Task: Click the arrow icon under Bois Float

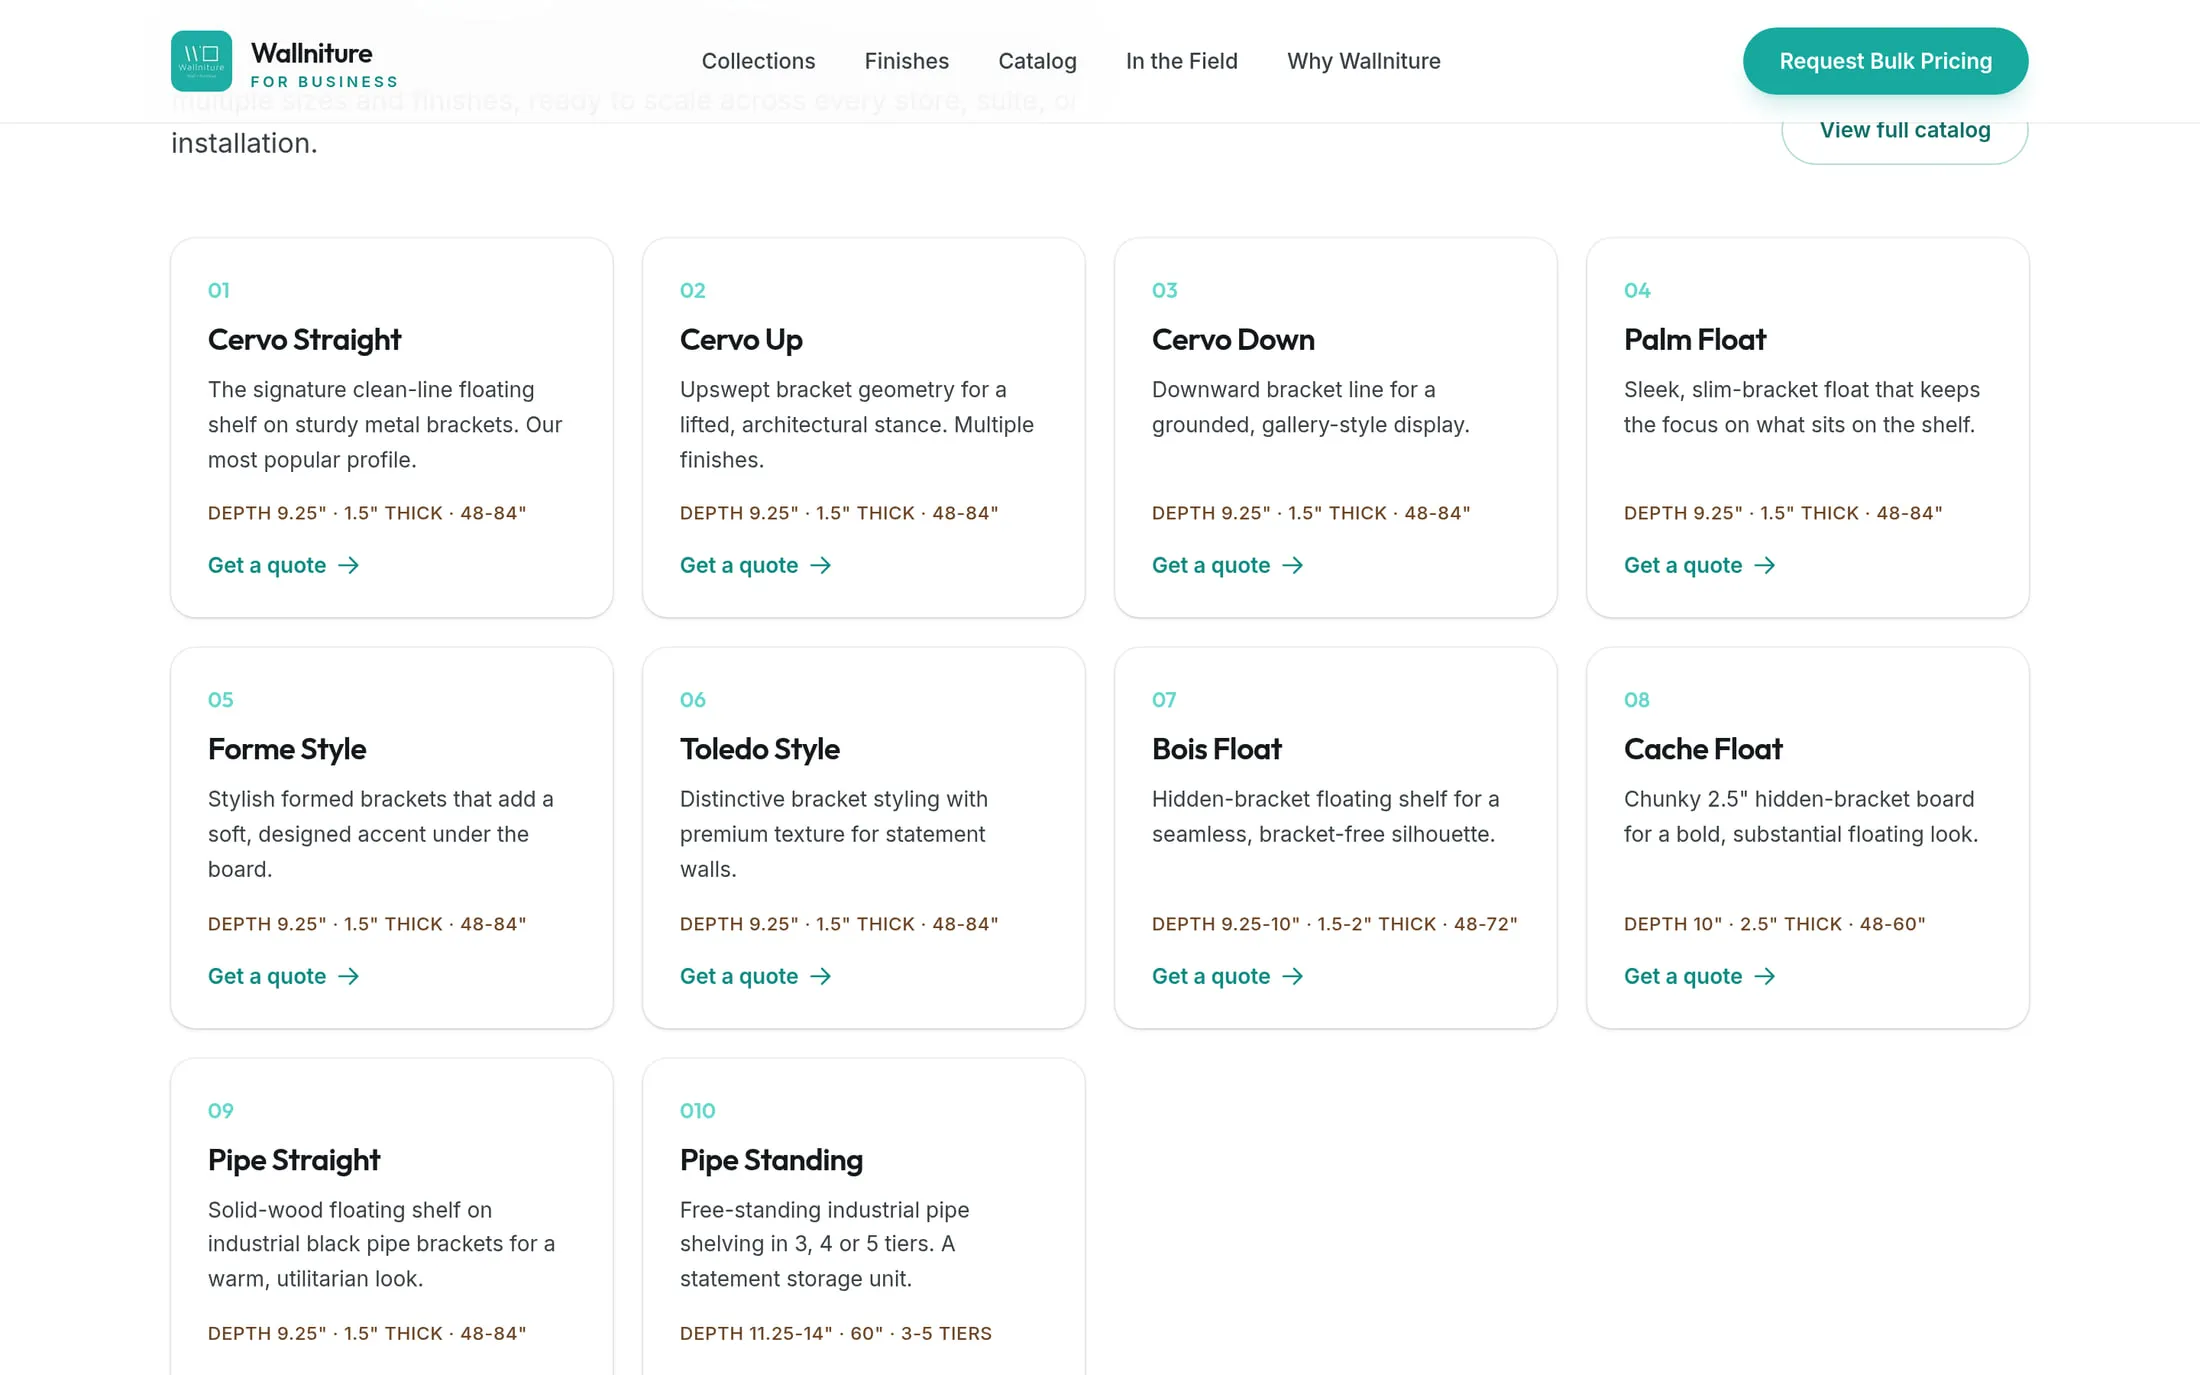Action: click(x=1292, y=977)
